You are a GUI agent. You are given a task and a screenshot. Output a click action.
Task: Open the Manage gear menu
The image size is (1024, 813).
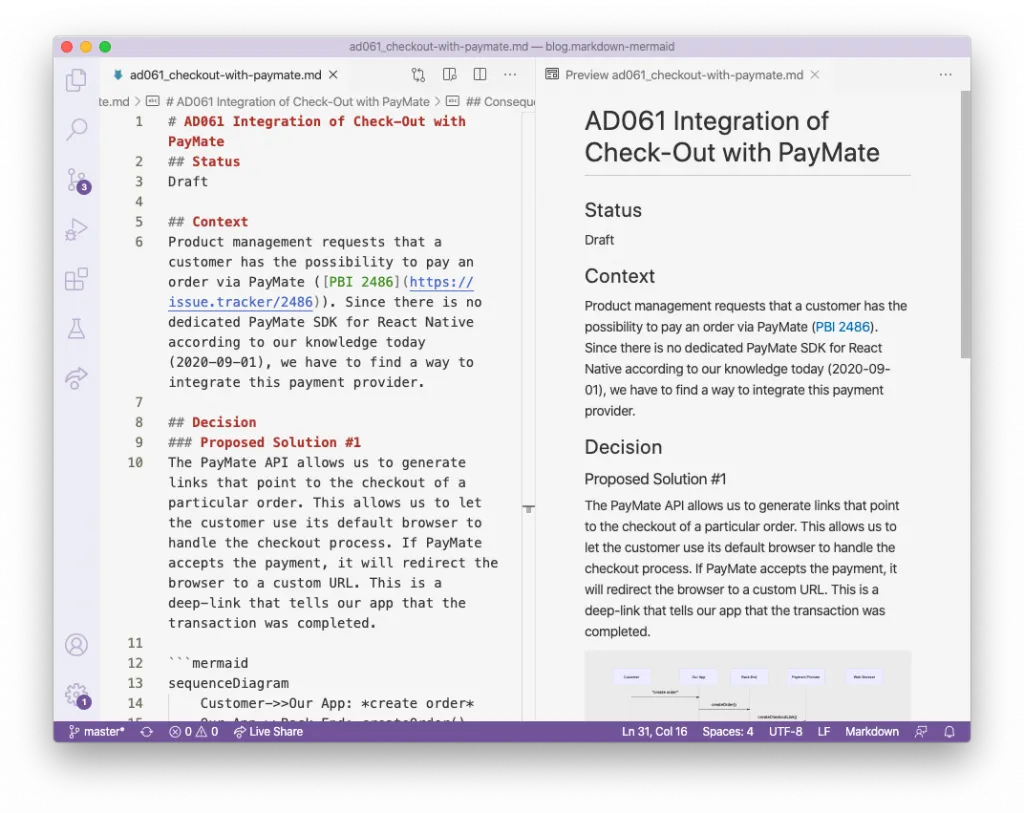point(77,695)
